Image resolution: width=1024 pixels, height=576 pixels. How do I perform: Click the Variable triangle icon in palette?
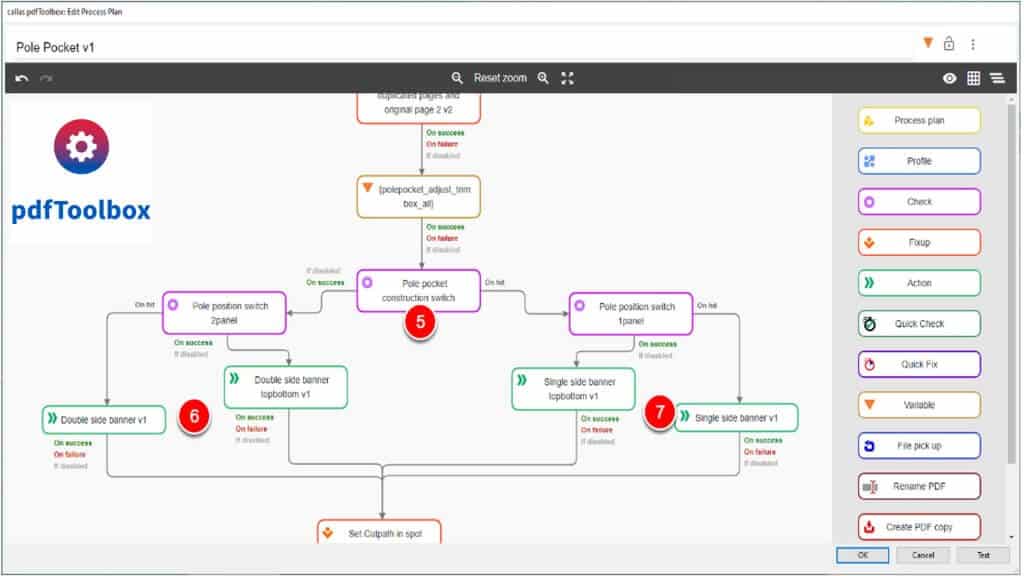tap(869, 404)
